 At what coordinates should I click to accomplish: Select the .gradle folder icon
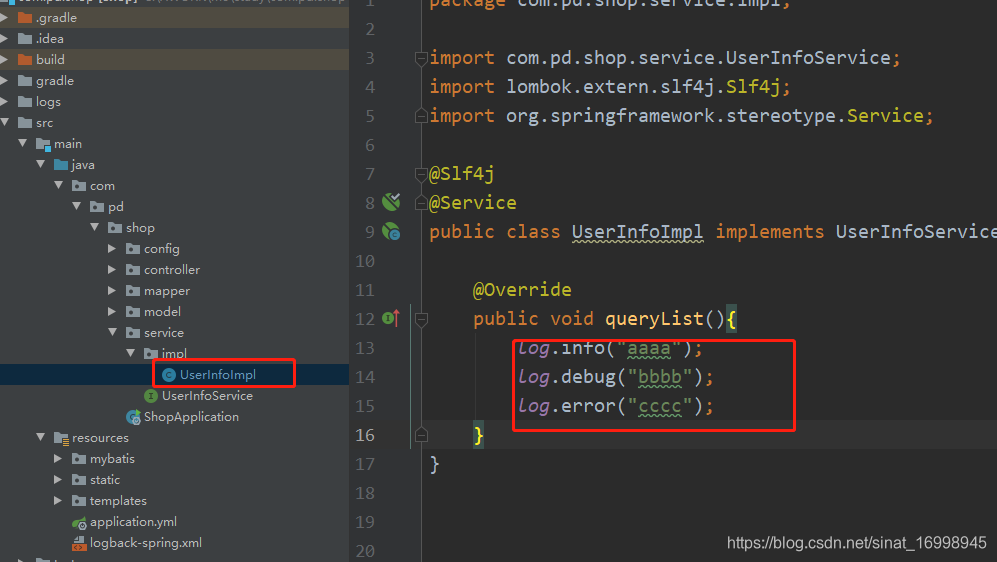tap(25, 18)
